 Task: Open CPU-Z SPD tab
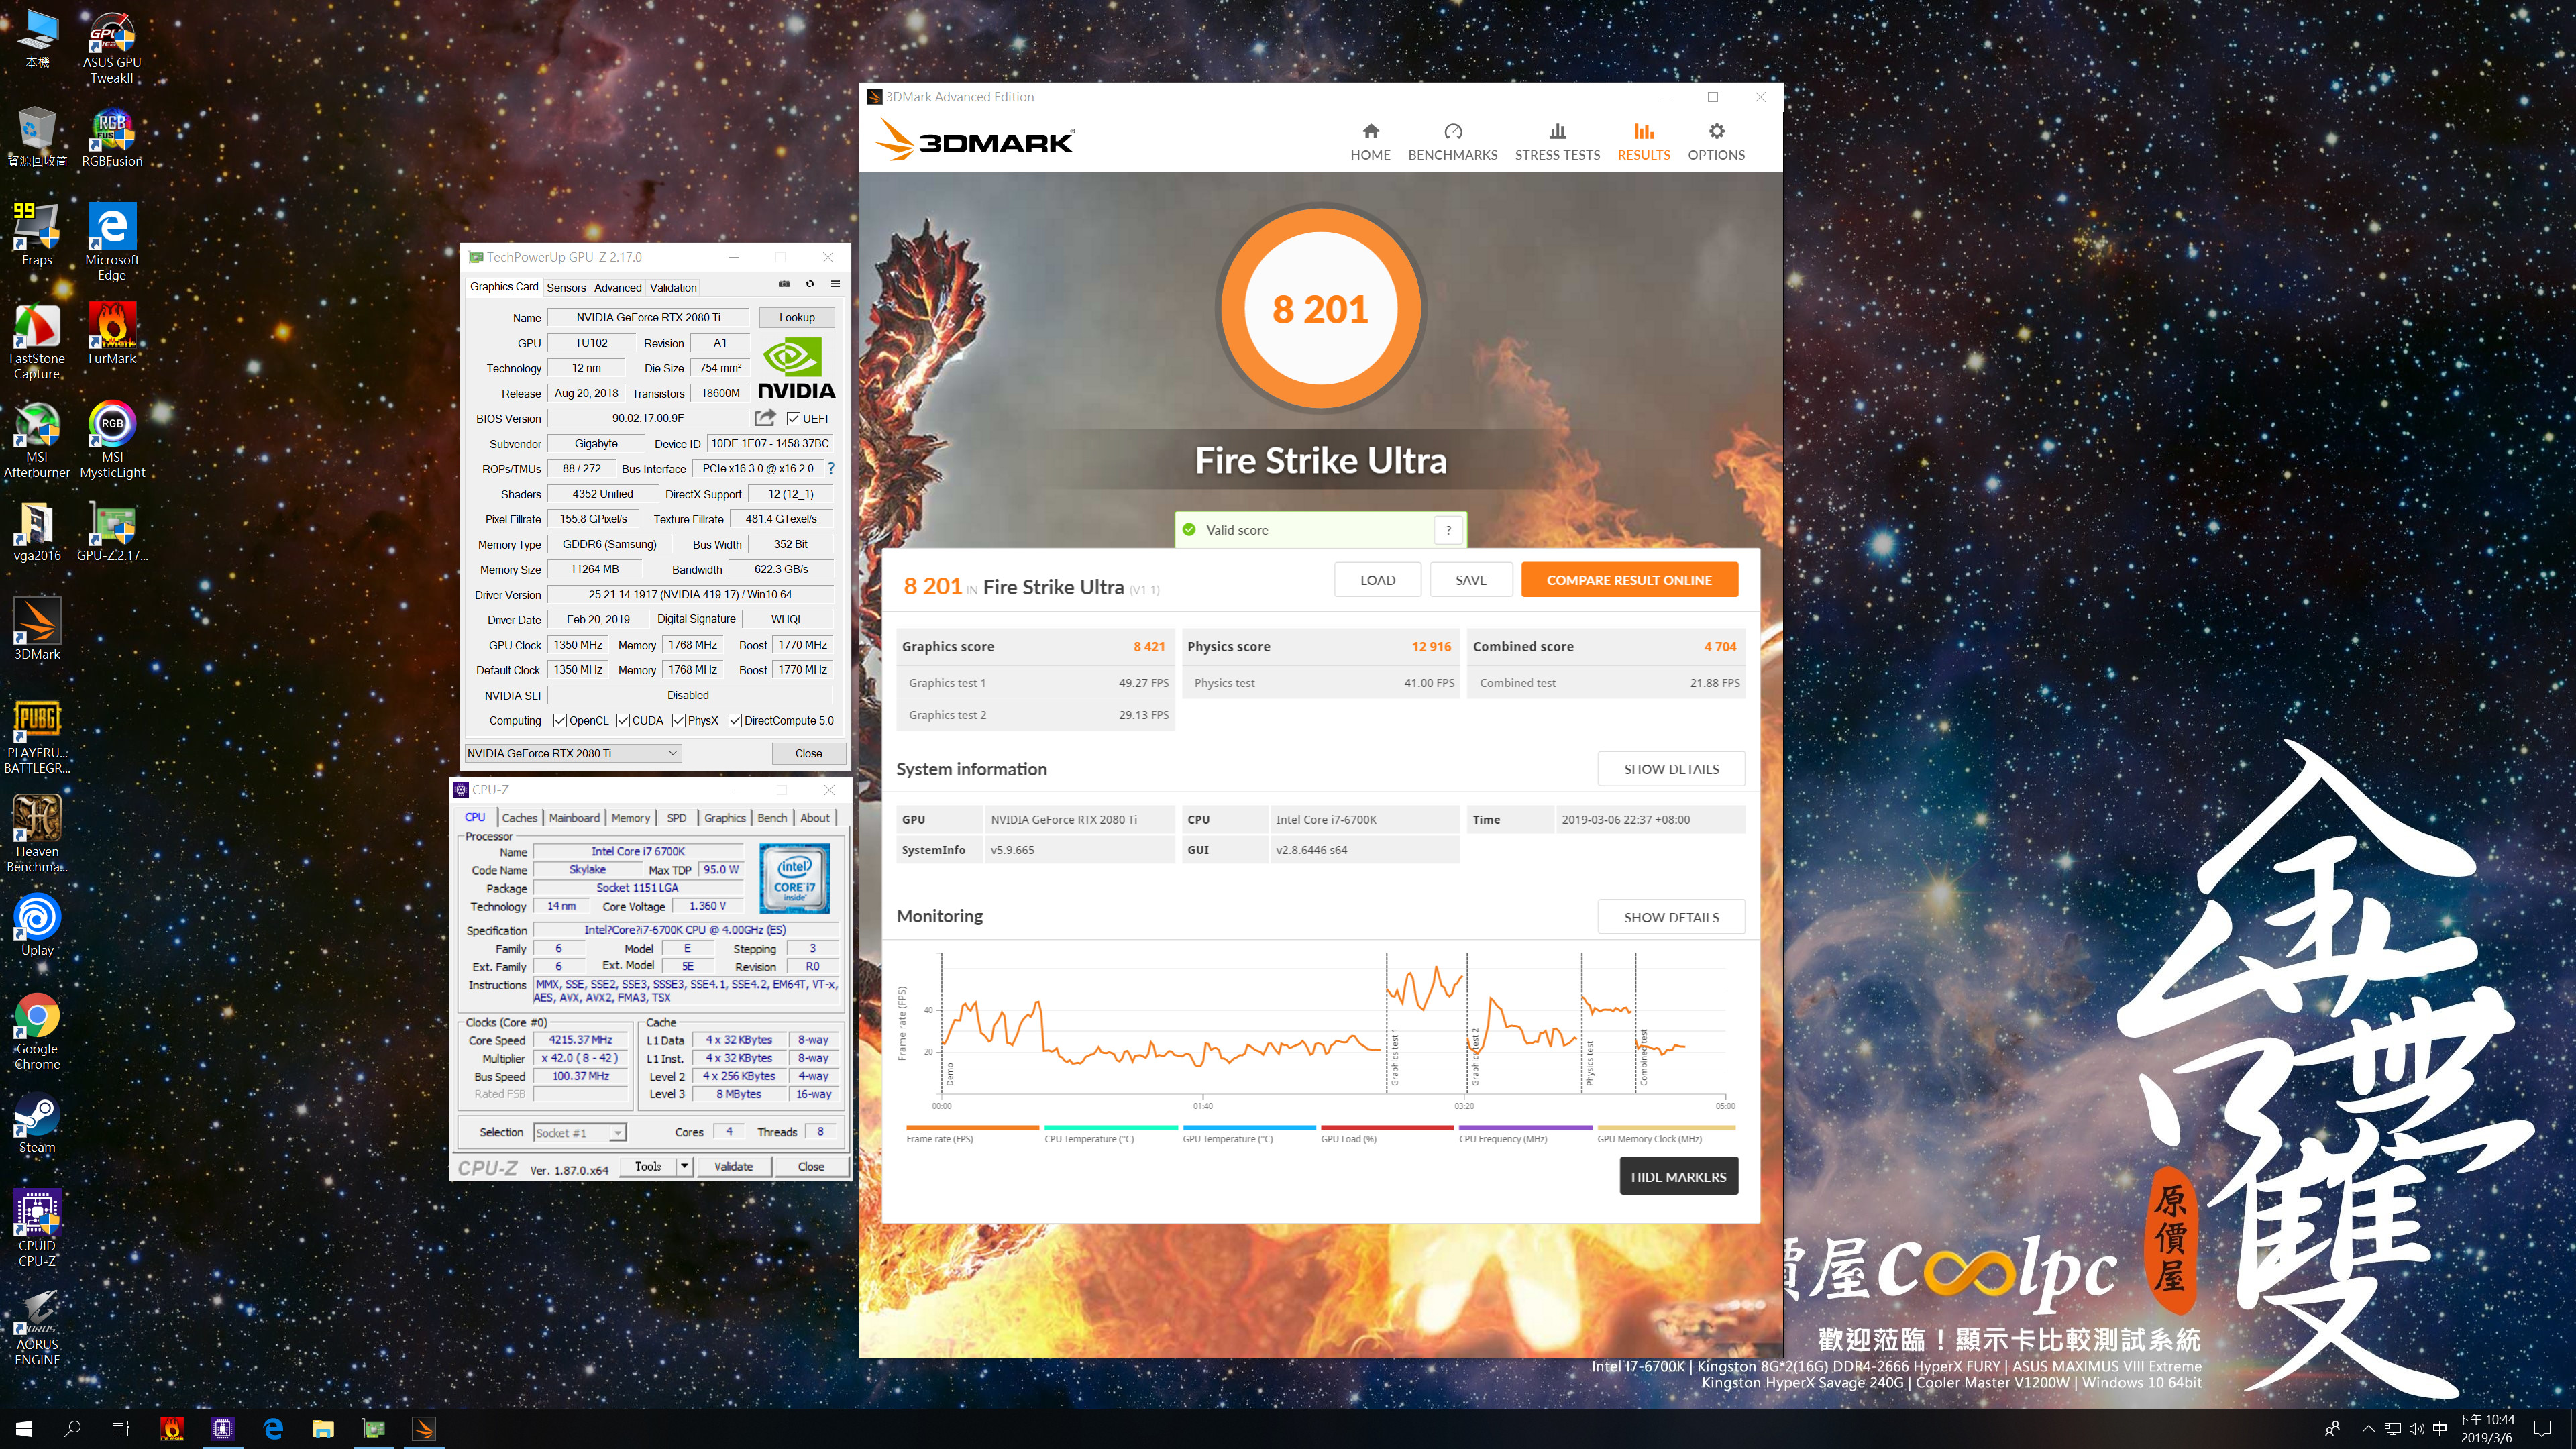677,818
